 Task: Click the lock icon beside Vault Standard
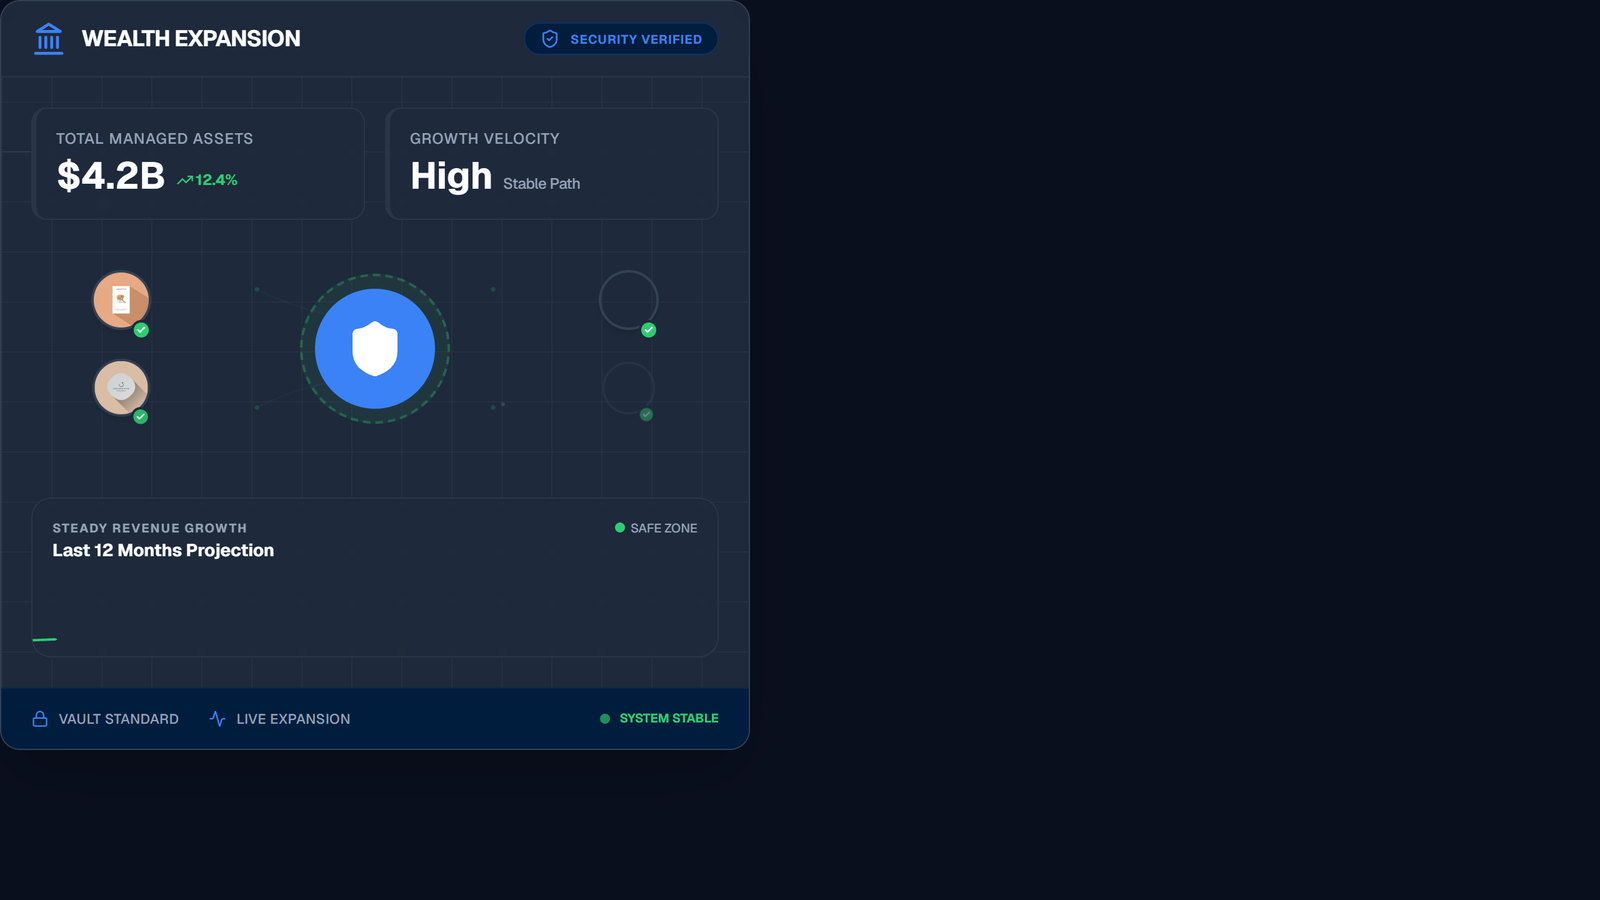point(39,718)
